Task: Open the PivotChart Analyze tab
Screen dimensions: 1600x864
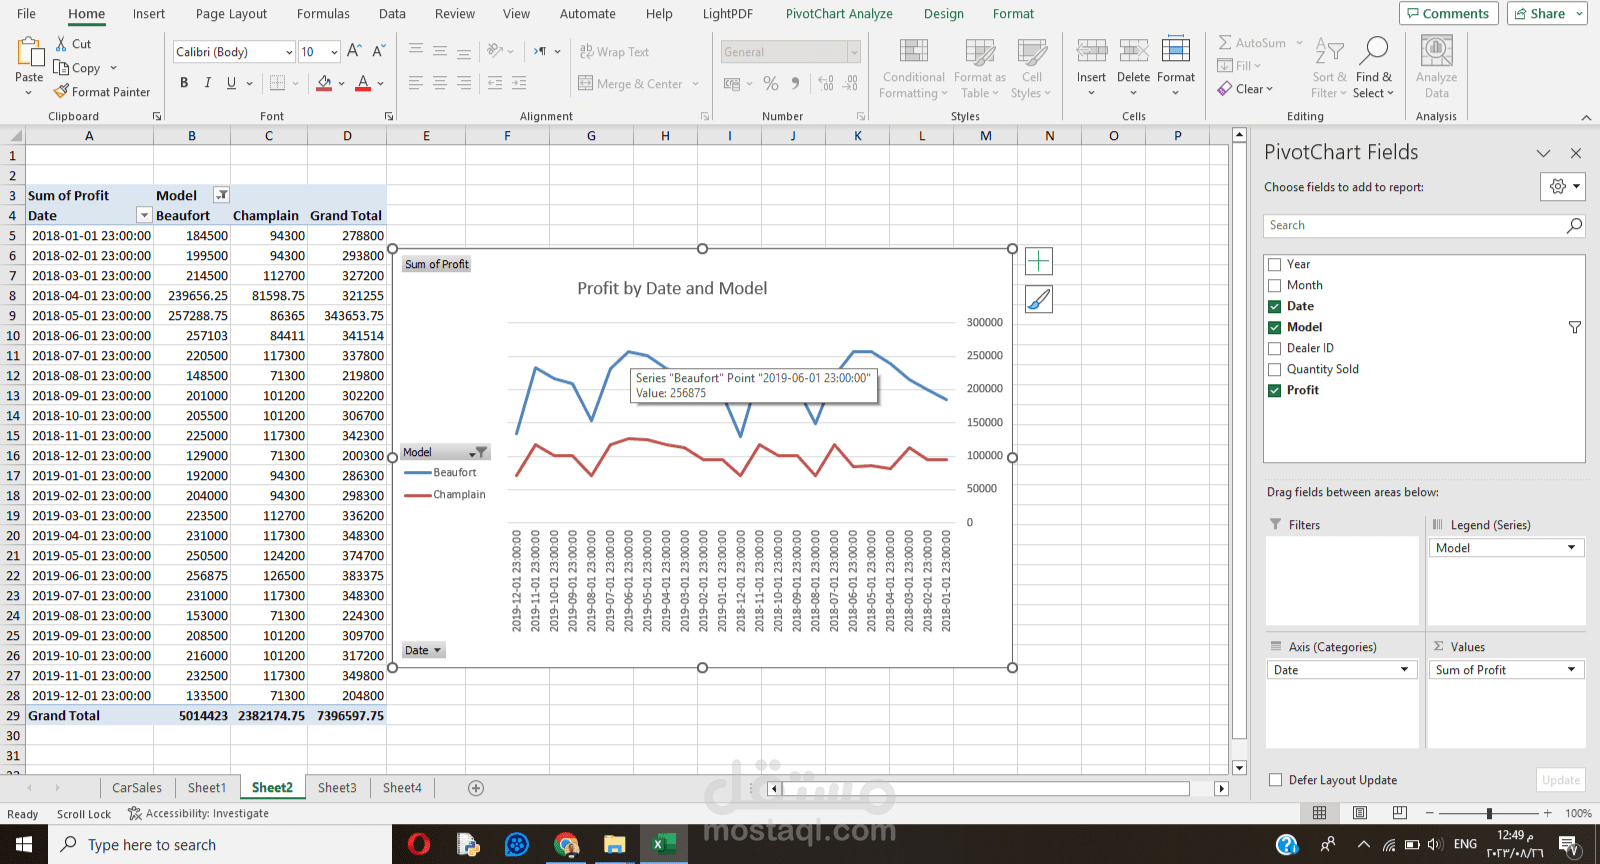Action: pyautogui.click(x=839, y=14)
